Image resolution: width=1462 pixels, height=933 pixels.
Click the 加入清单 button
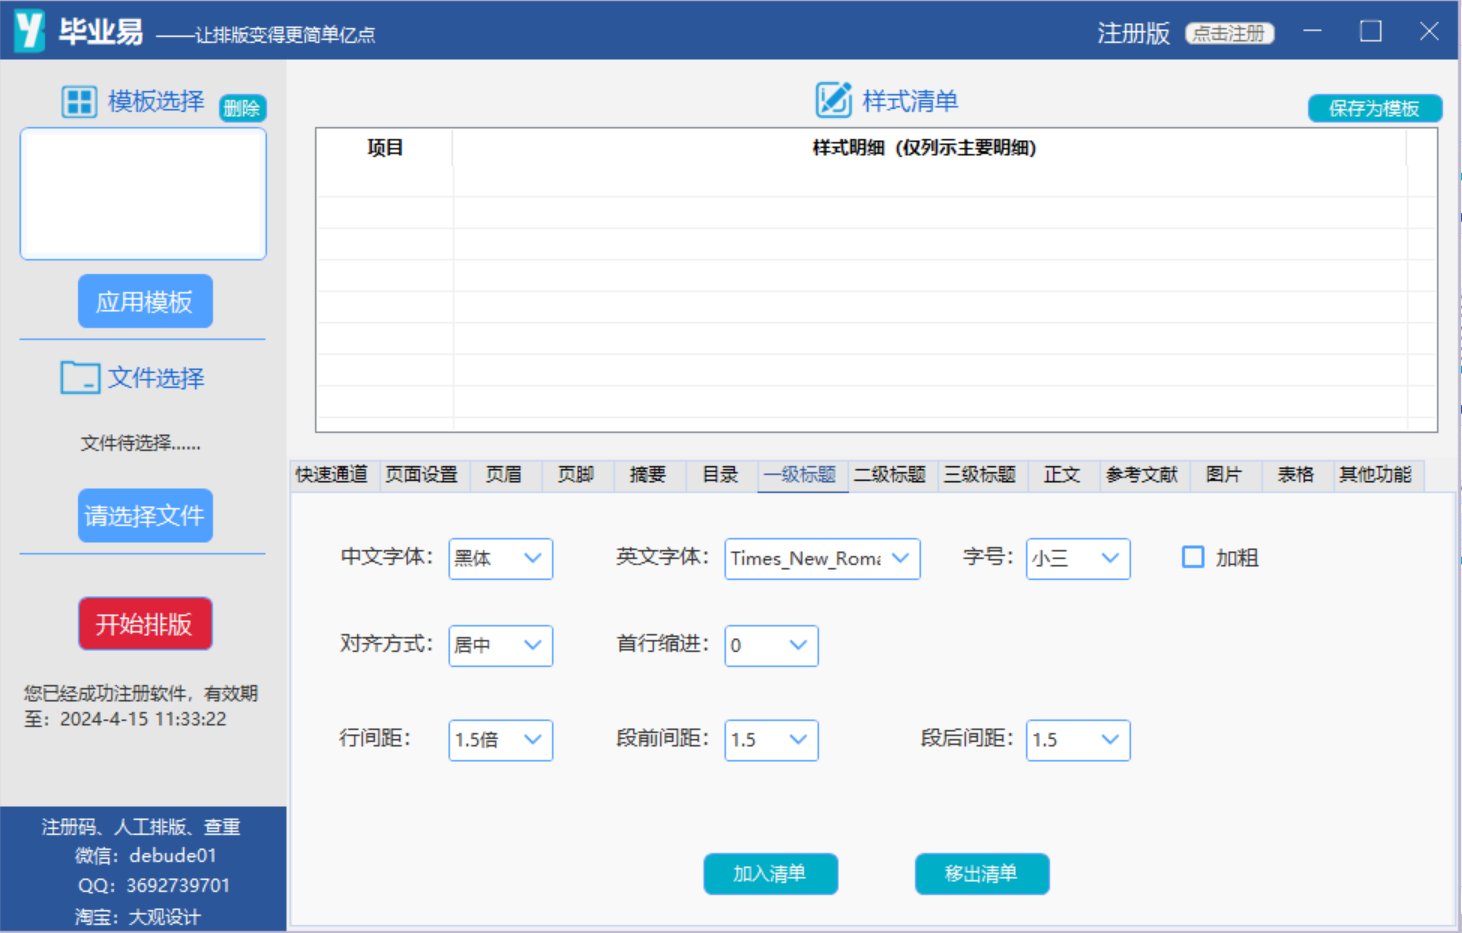[770, 874]
